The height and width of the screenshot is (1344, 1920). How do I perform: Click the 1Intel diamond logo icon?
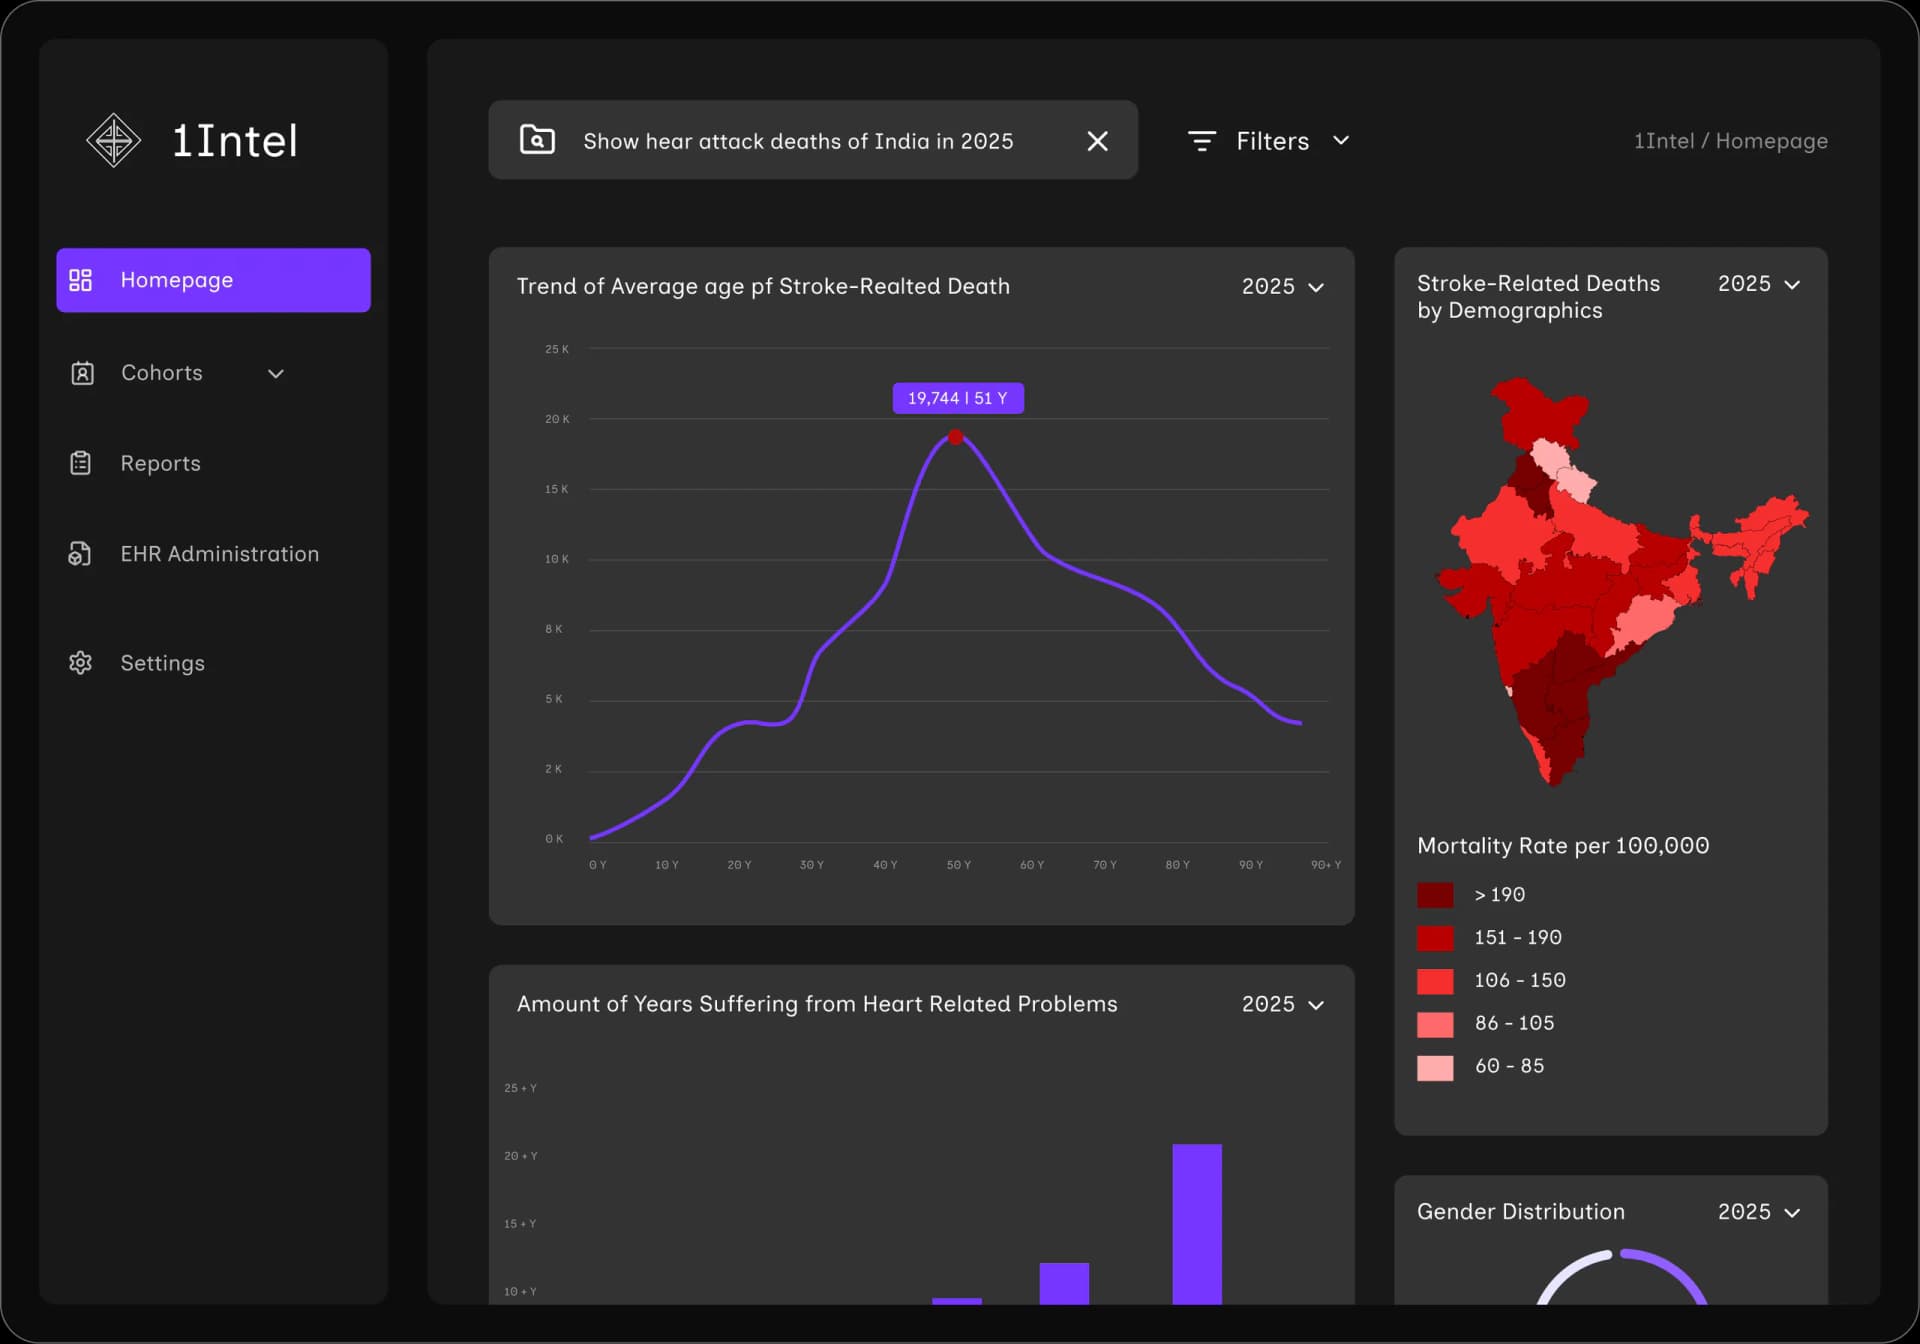114,140
